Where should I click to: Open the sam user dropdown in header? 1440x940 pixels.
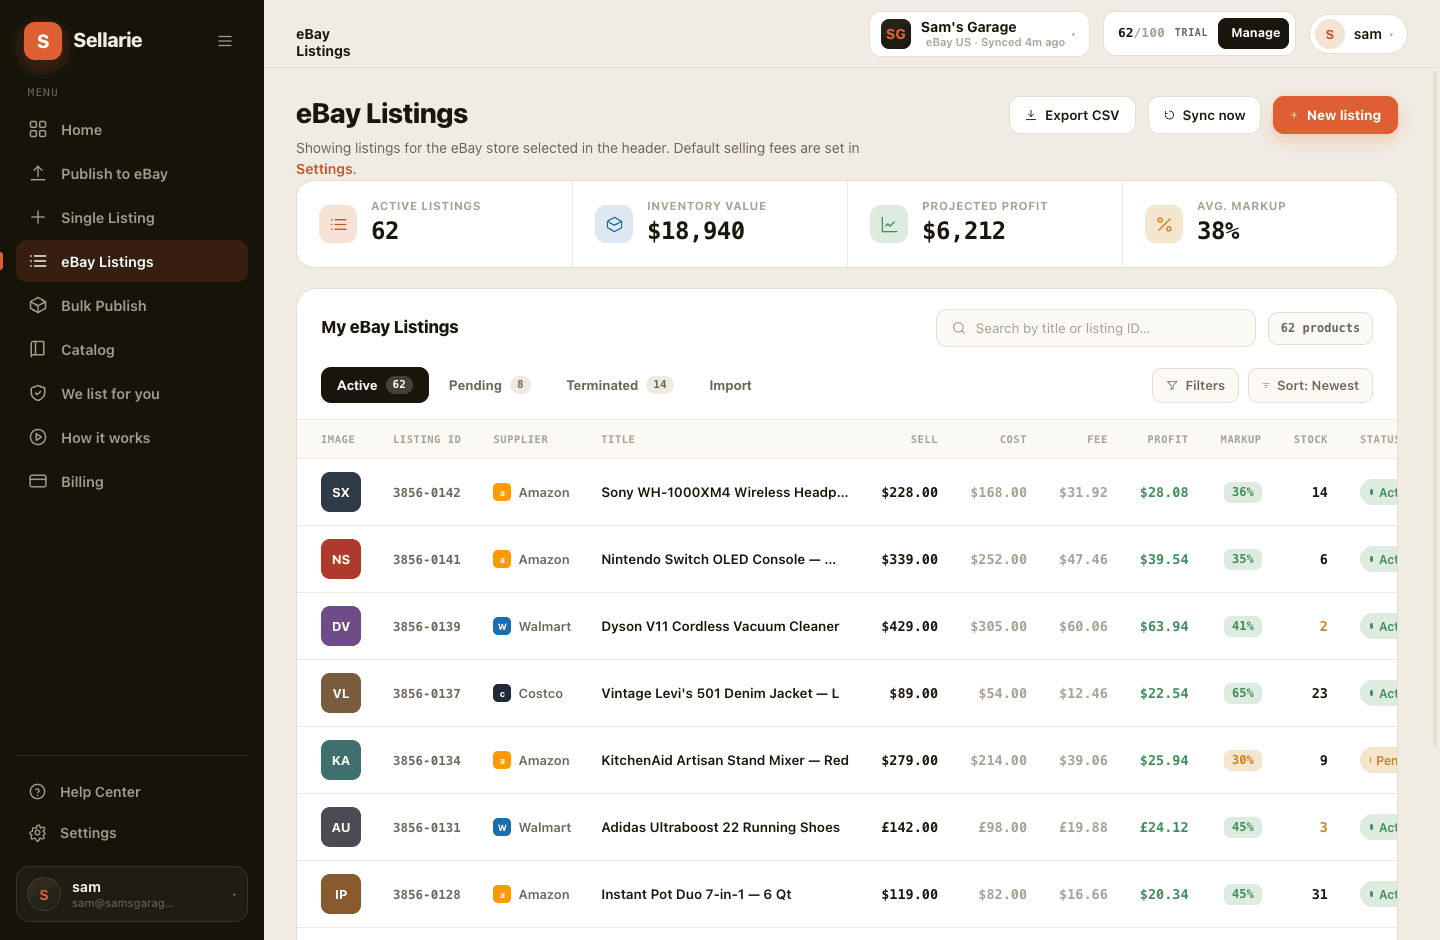[1358, 34]
